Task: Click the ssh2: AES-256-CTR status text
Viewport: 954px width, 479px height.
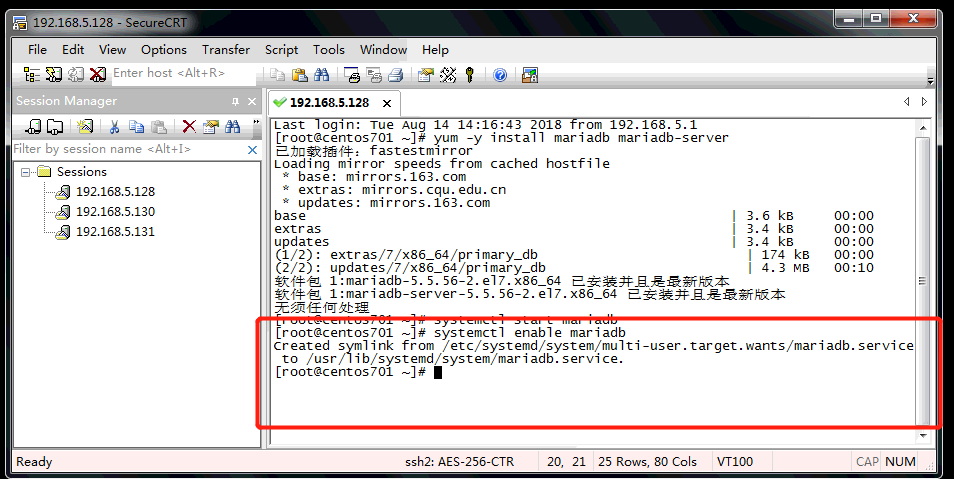Action: point(459,462)
